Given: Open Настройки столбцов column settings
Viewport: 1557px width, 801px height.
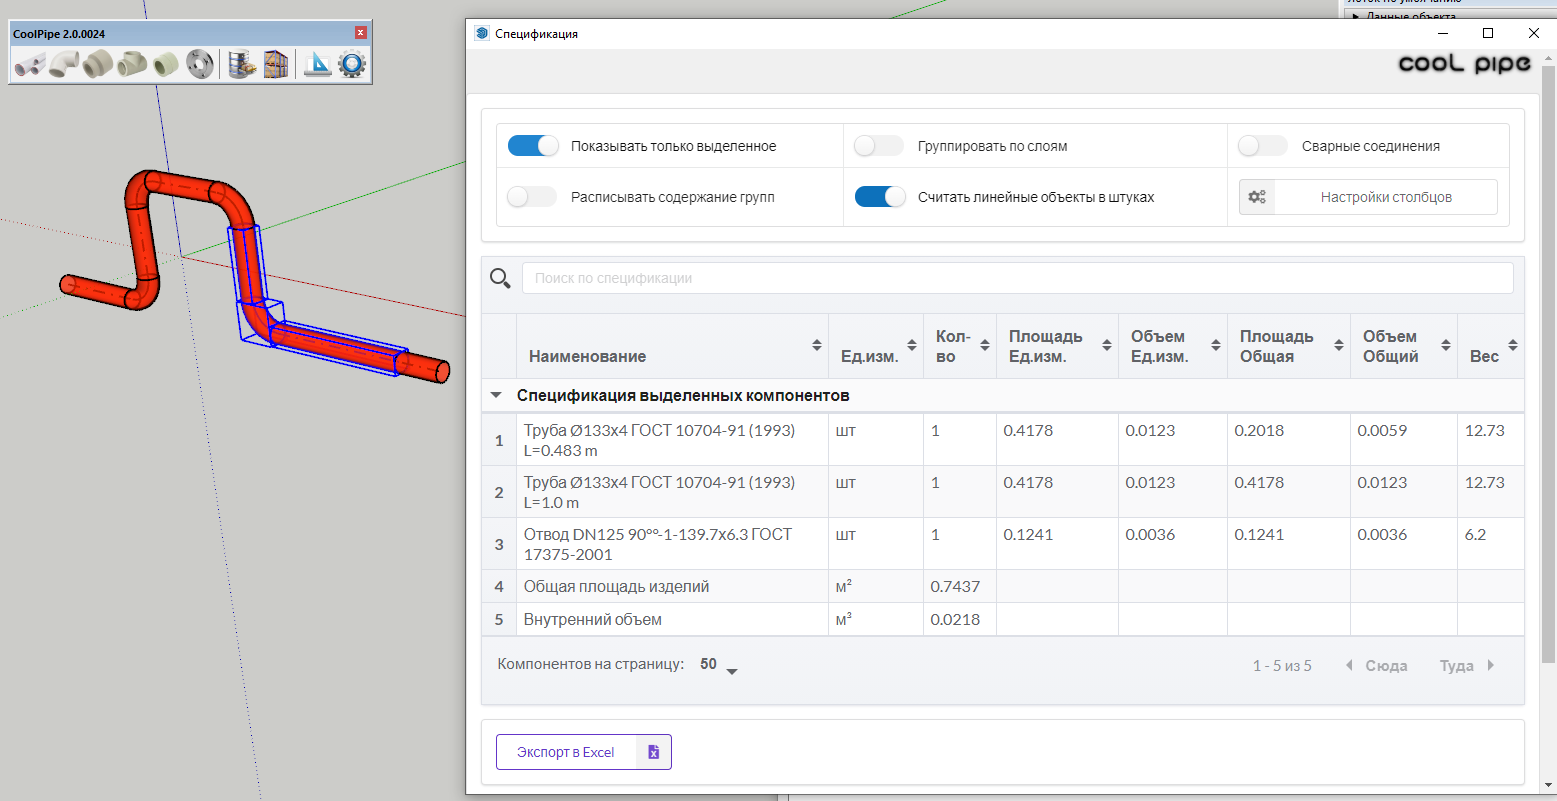Looking at the screenshot, I should pos(1368,197).
